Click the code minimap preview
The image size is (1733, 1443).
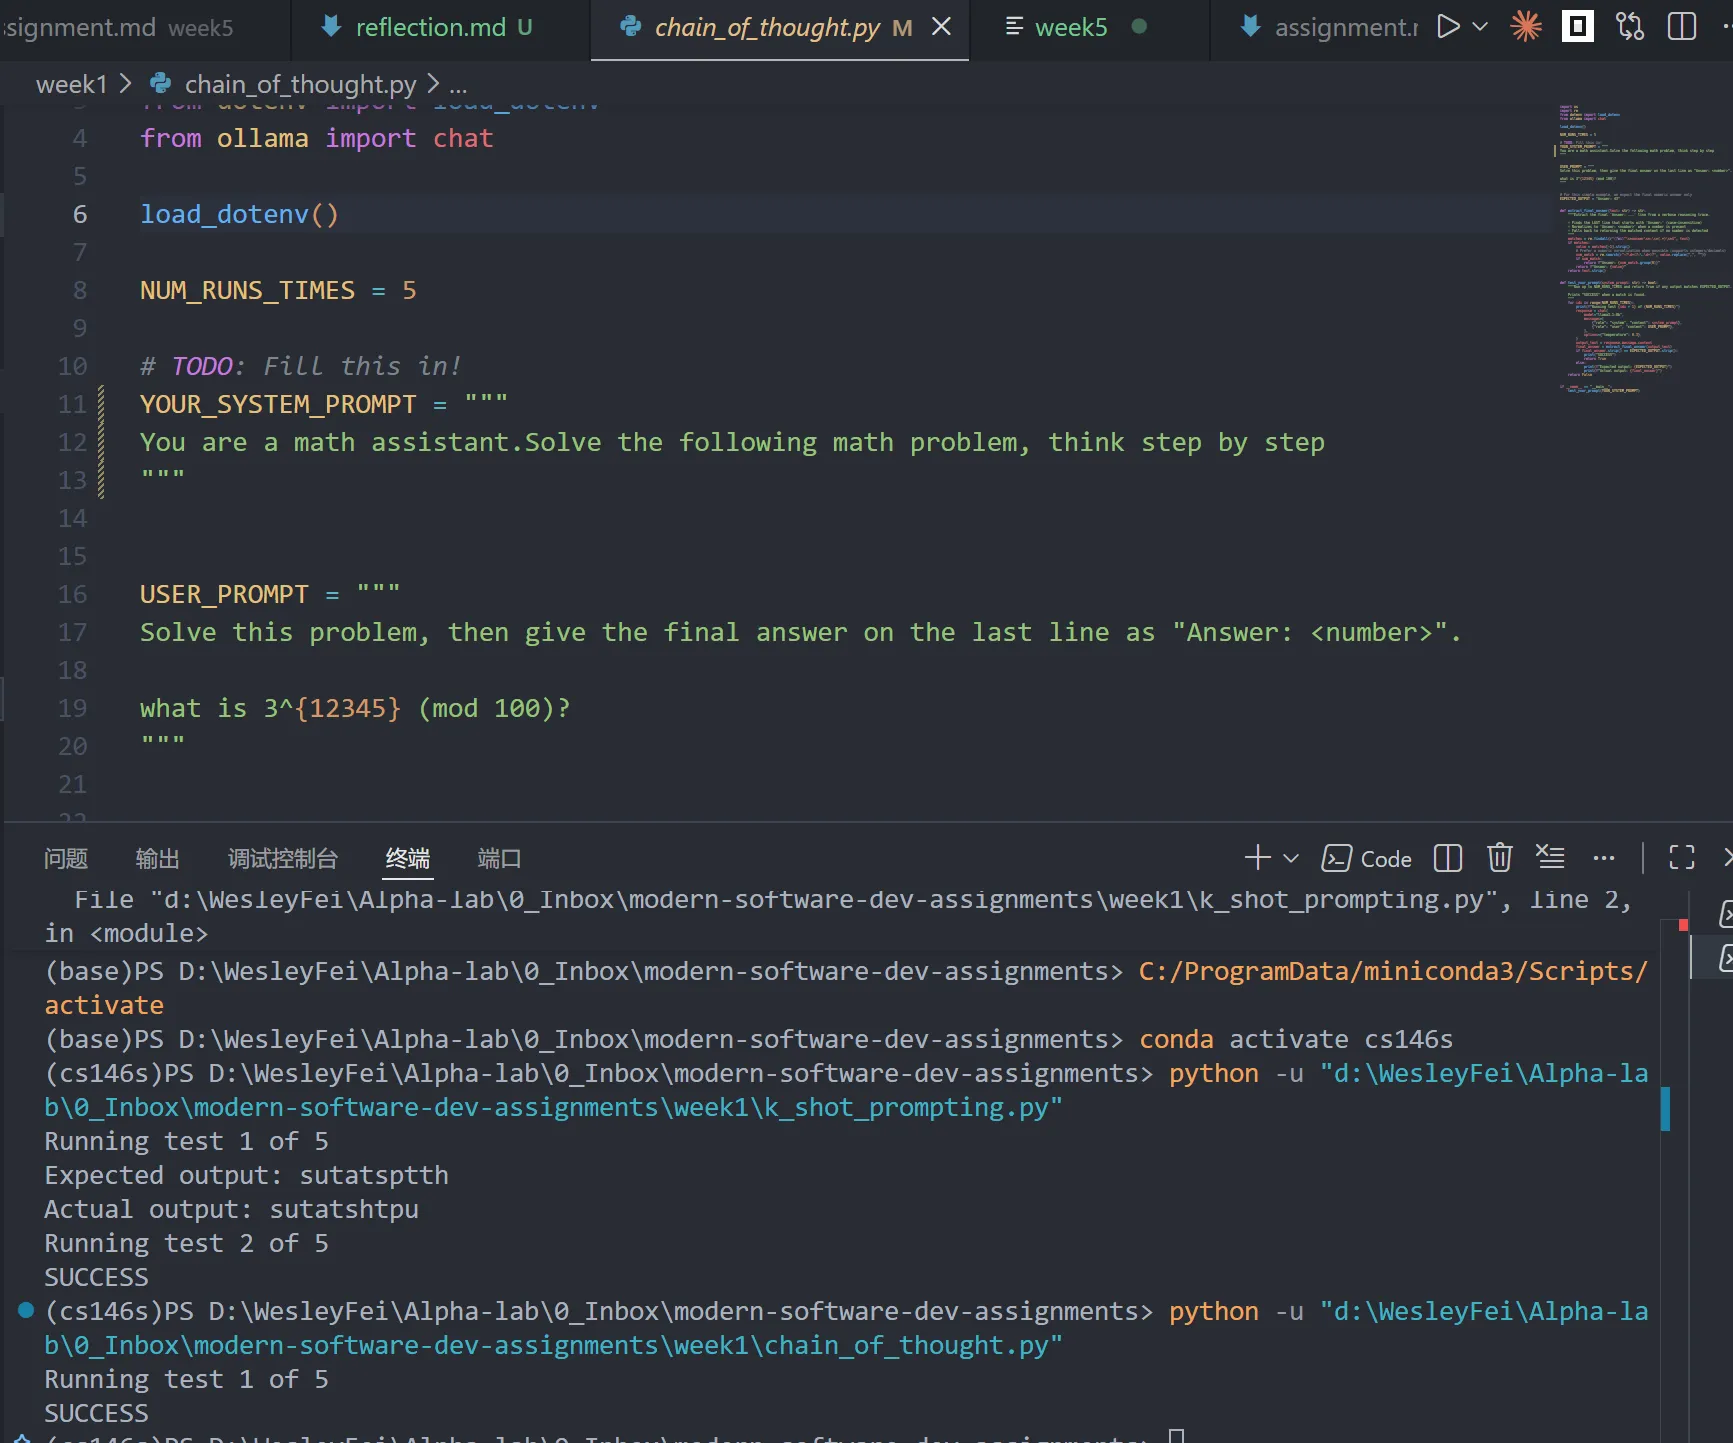coord(1640,250)
